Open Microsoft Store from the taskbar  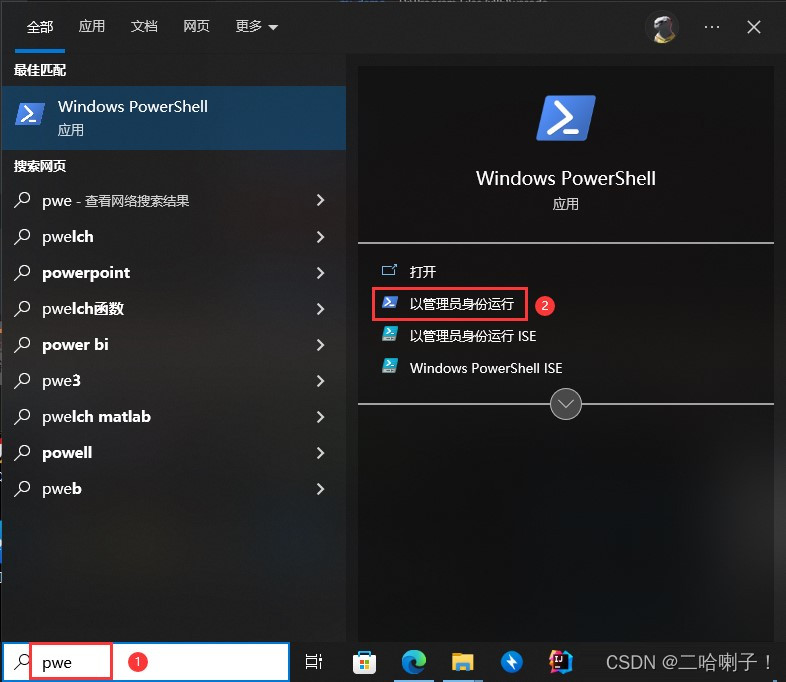pos(364,662)
